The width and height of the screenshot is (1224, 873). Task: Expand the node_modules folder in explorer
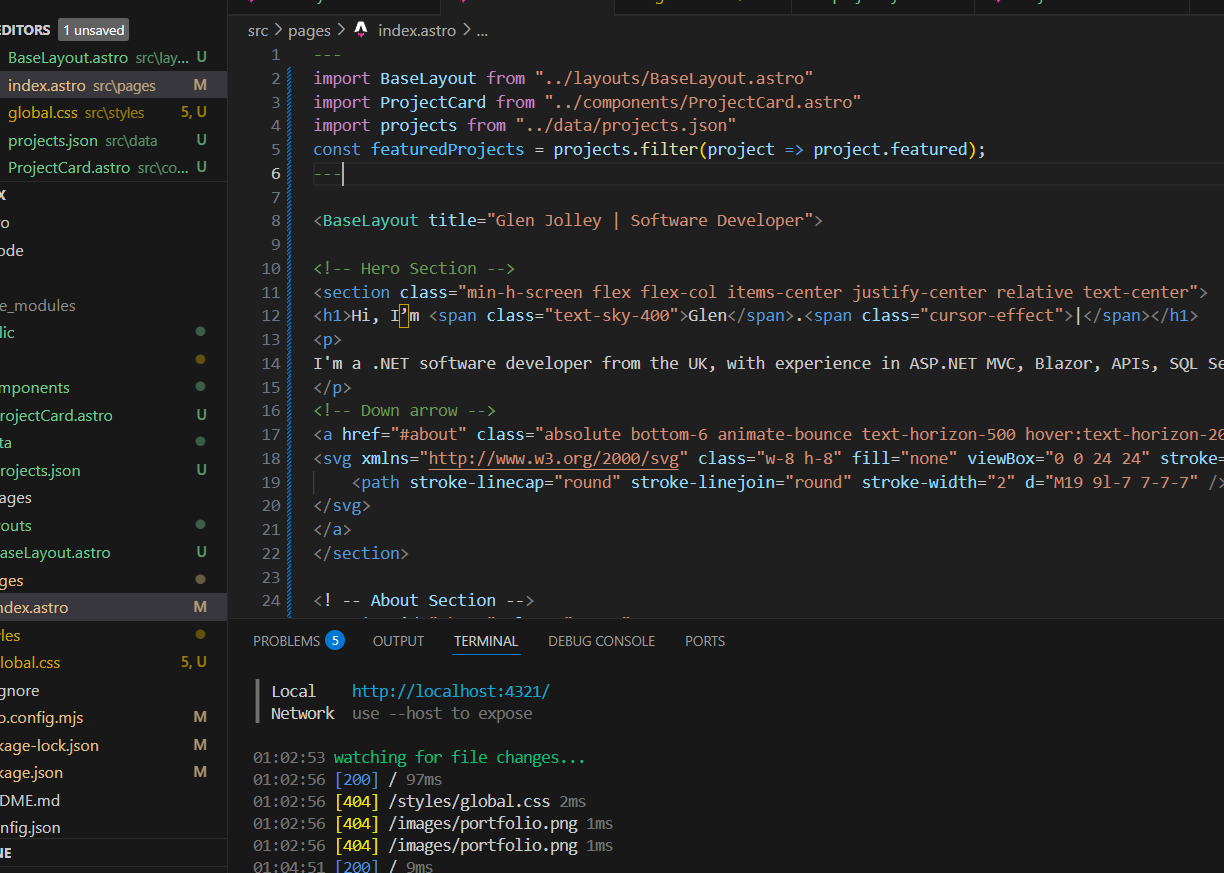click(x=38, y=306)
